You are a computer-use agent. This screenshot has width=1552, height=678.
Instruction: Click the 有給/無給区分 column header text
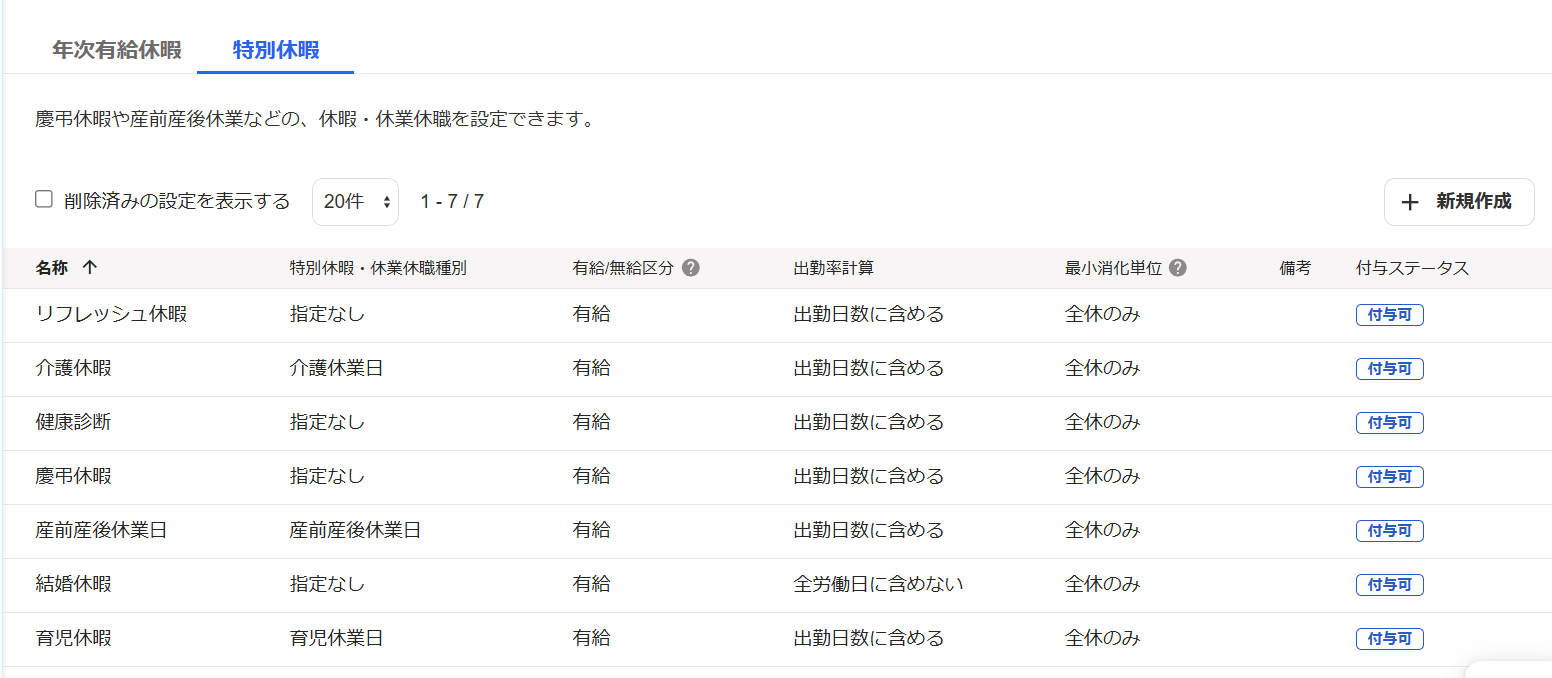(624, 268)
